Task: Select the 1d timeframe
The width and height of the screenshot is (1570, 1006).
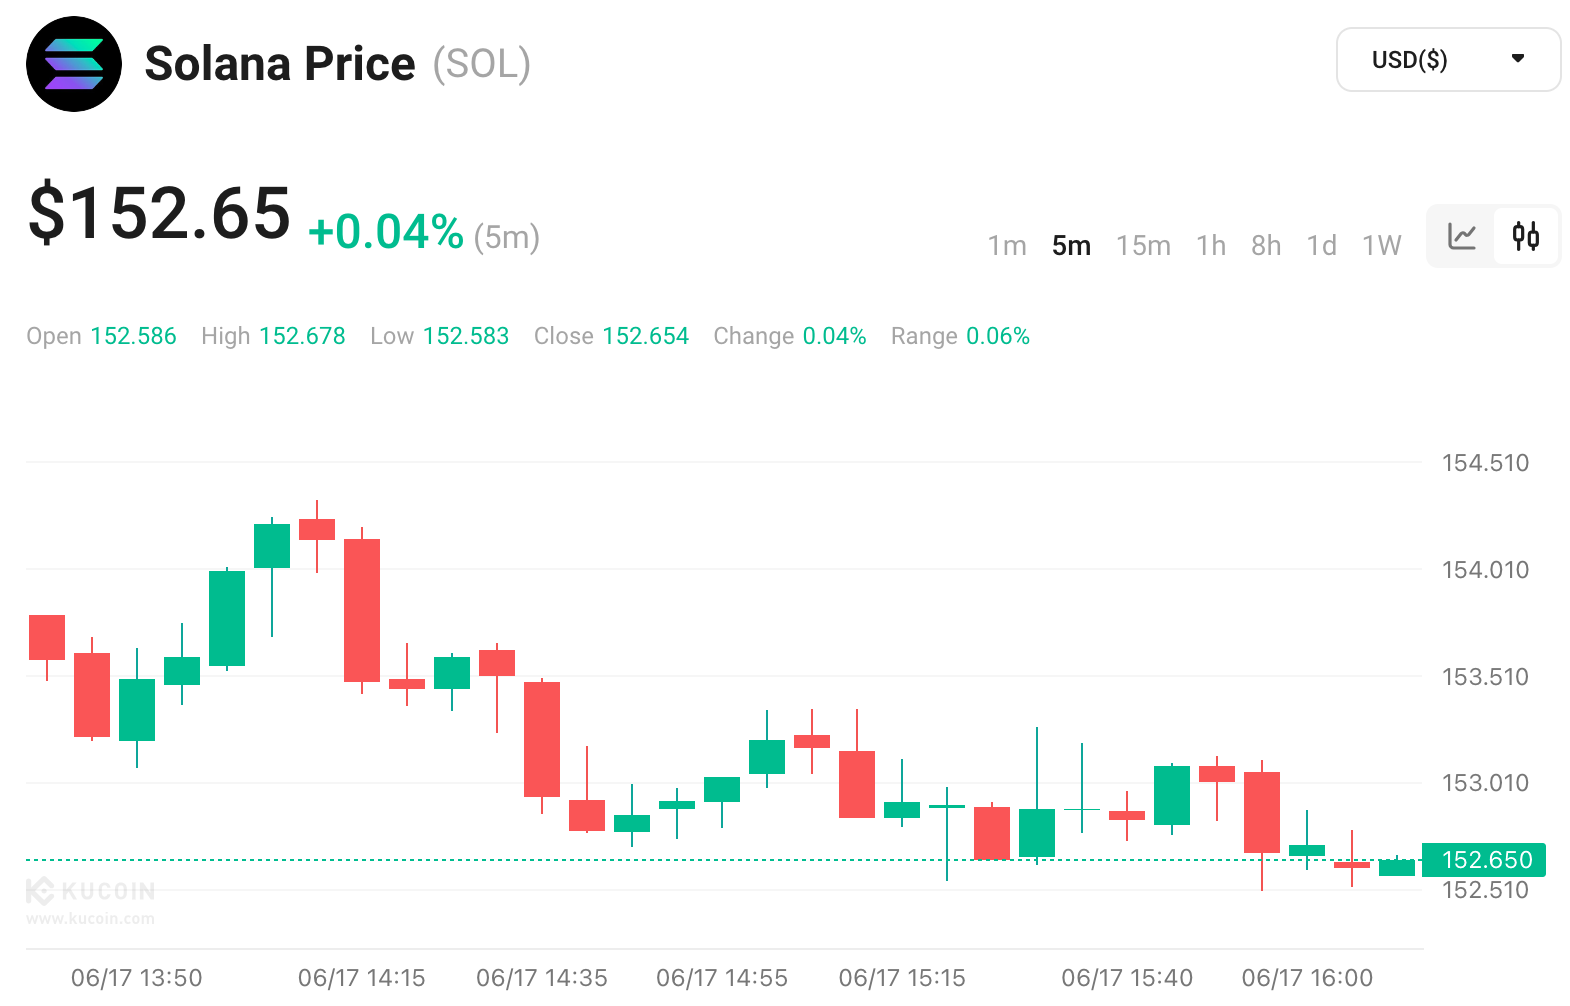Action: coord(1321,246)
